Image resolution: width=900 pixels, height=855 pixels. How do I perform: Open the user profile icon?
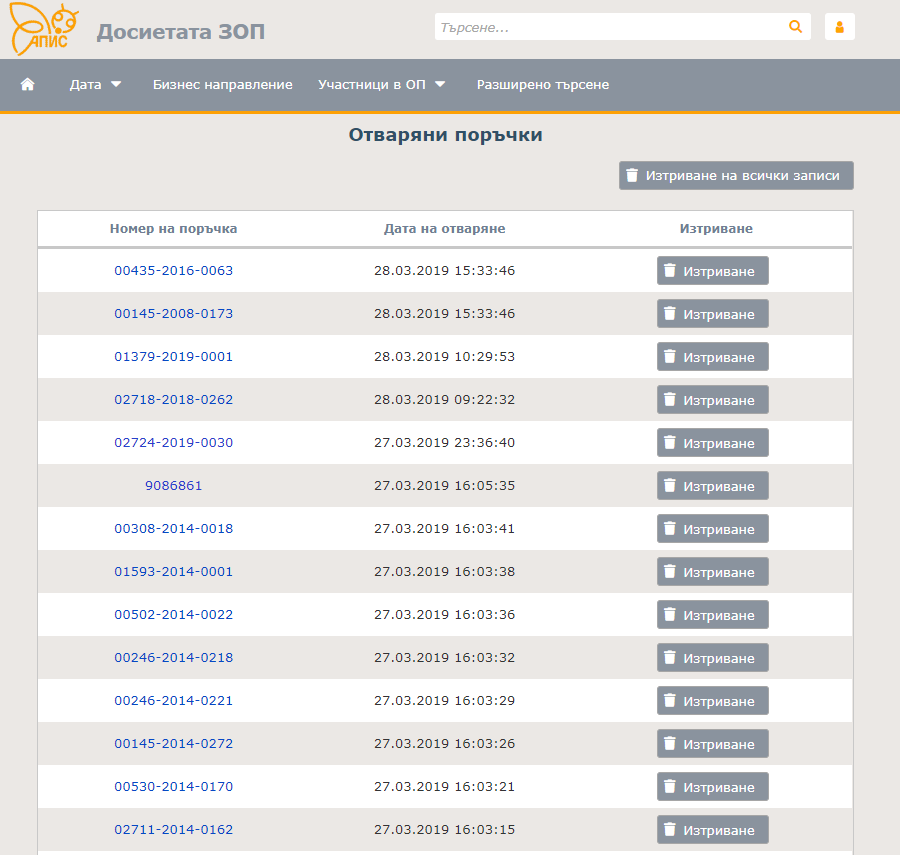click(839, 27)
